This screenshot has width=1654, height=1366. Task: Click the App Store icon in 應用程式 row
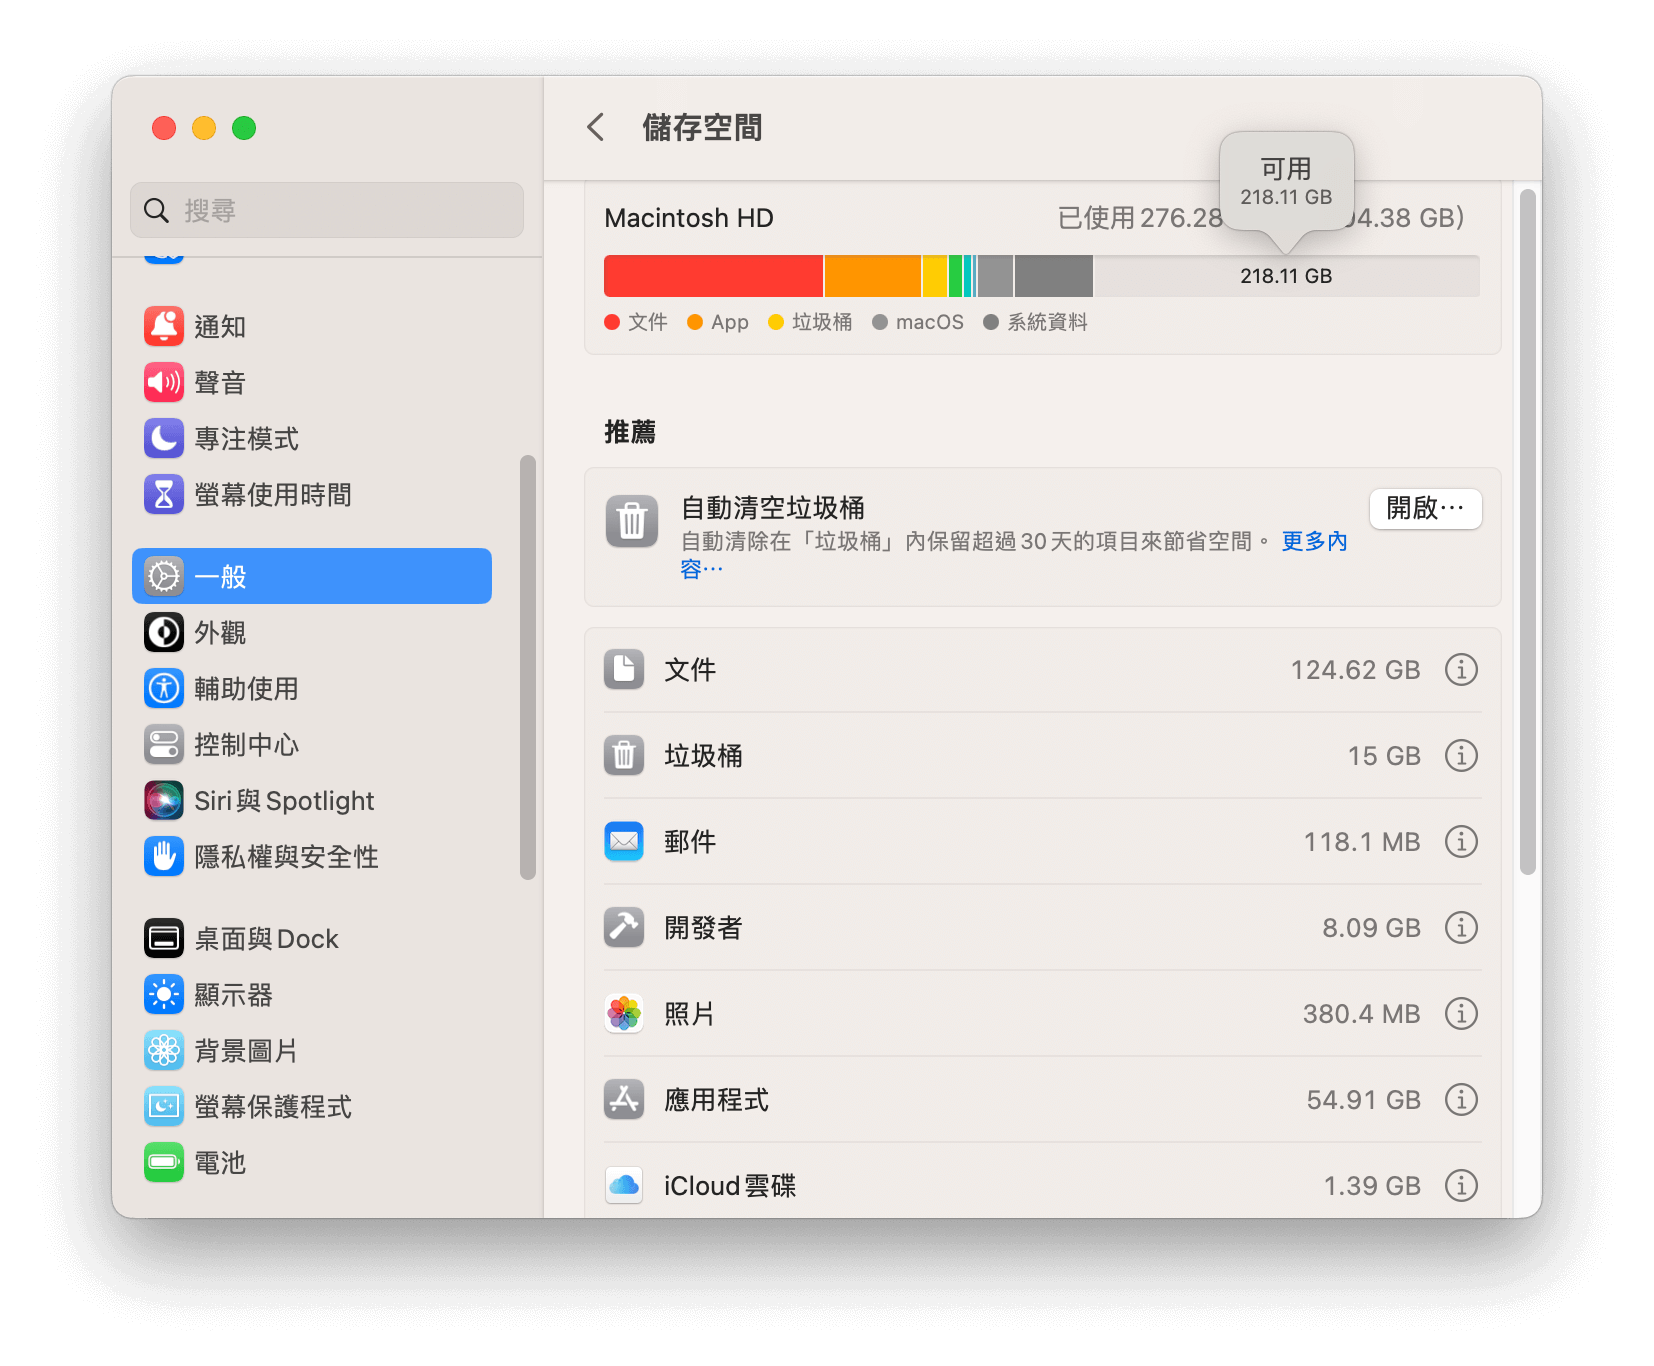coord(624,1099)
